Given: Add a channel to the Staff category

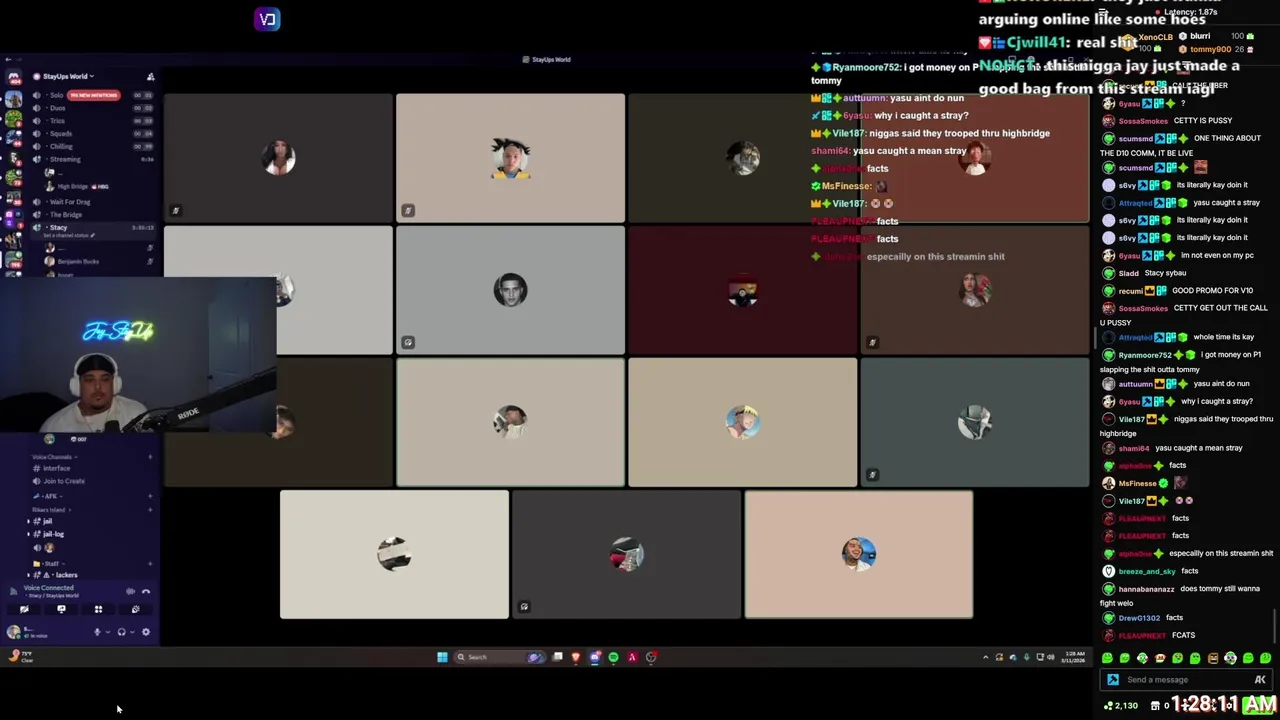Looking at the screenshot, I should pos(150,563).
